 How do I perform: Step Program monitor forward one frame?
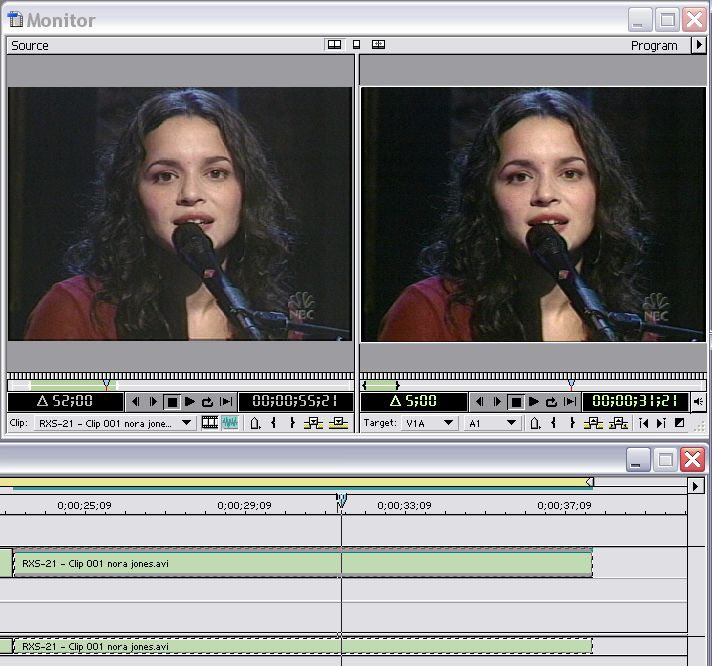pos(497,402)
